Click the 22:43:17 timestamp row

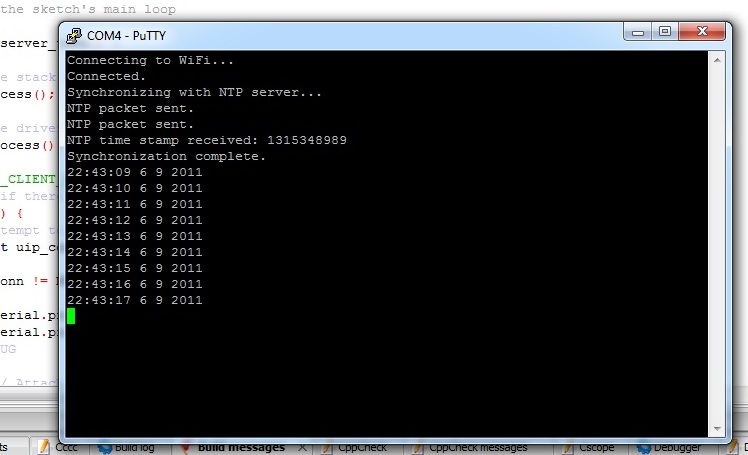click(135, 300)
